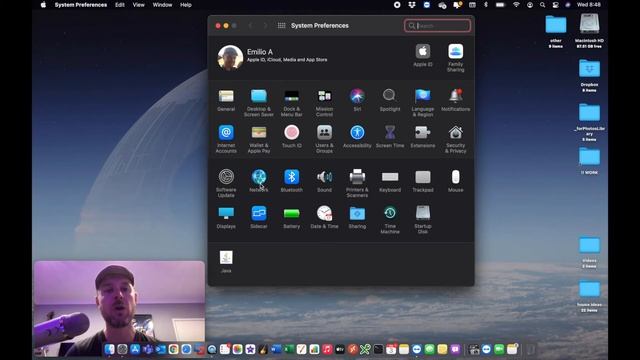The width and height of the screenshot is (640, 360).
Task: Open Music app in the Dock
Action: click(x=327, y=349)
